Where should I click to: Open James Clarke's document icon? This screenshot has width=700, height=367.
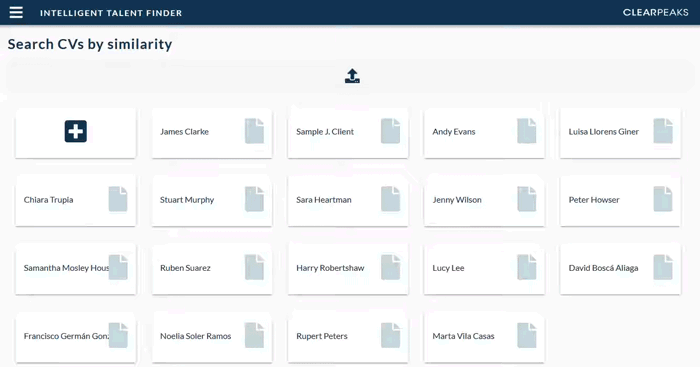coord(254,131)
